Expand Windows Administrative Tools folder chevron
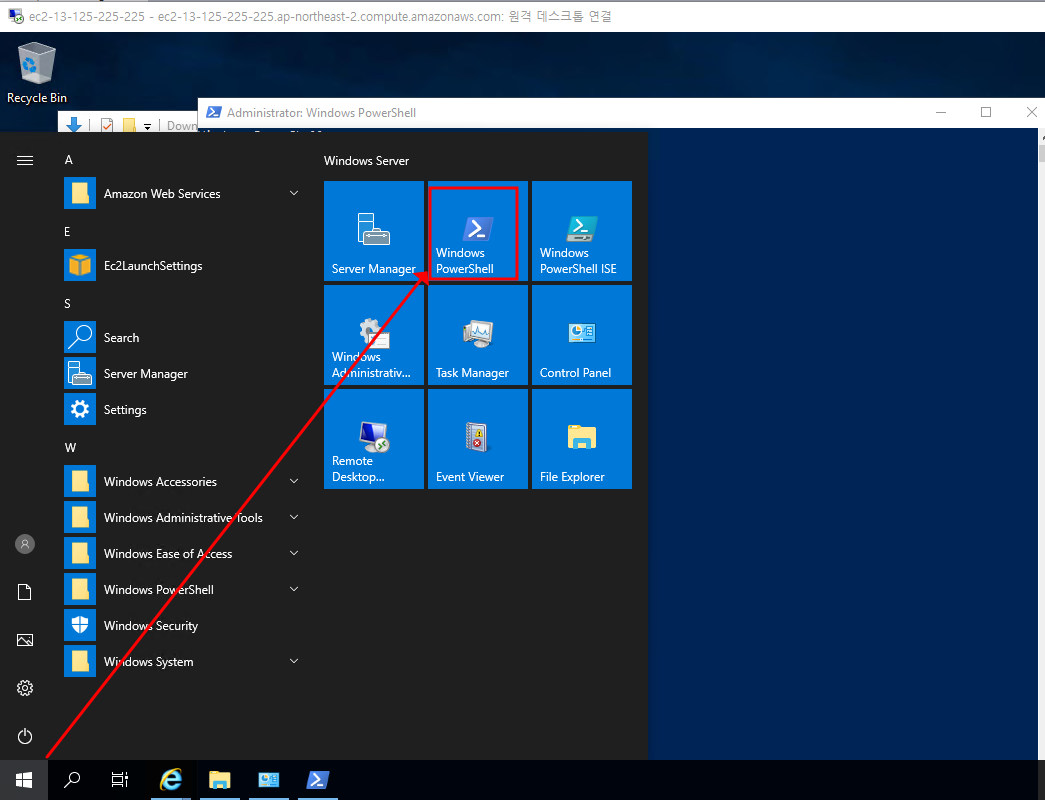 [294, 517]
